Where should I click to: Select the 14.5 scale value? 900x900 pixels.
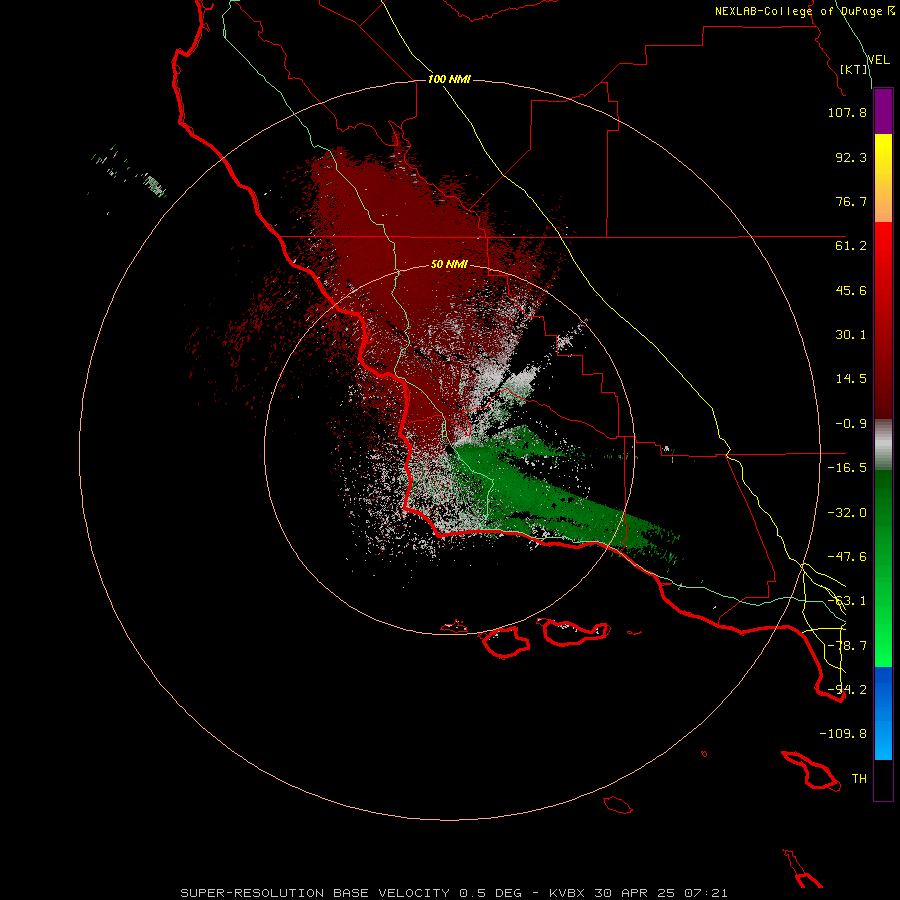tap(851, 379)
